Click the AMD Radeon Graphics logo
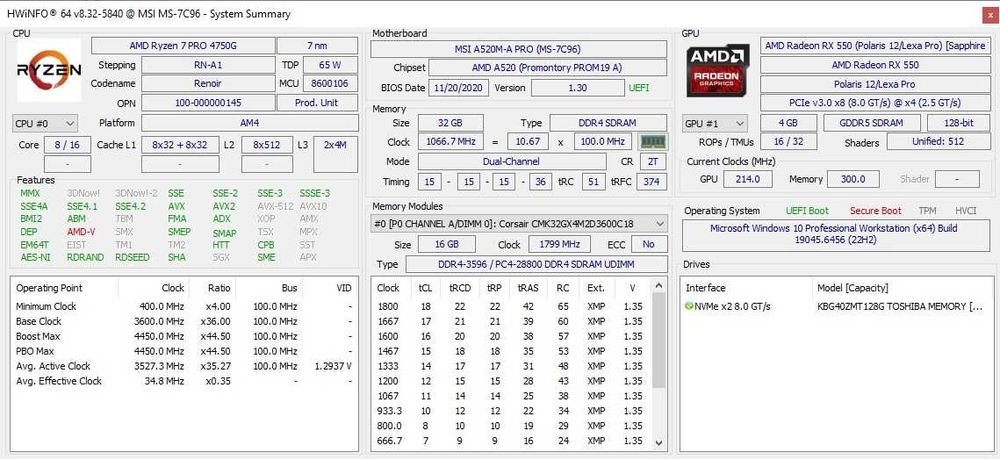Image resolution: width=1000 pixels, height=459 pixels. 717,70
